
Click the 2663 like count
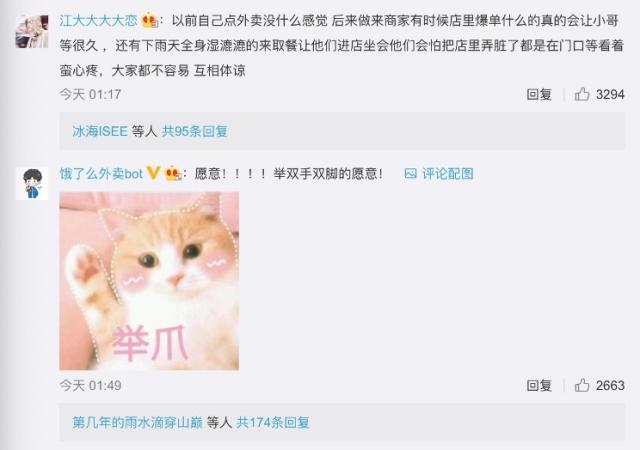point(610,385)
